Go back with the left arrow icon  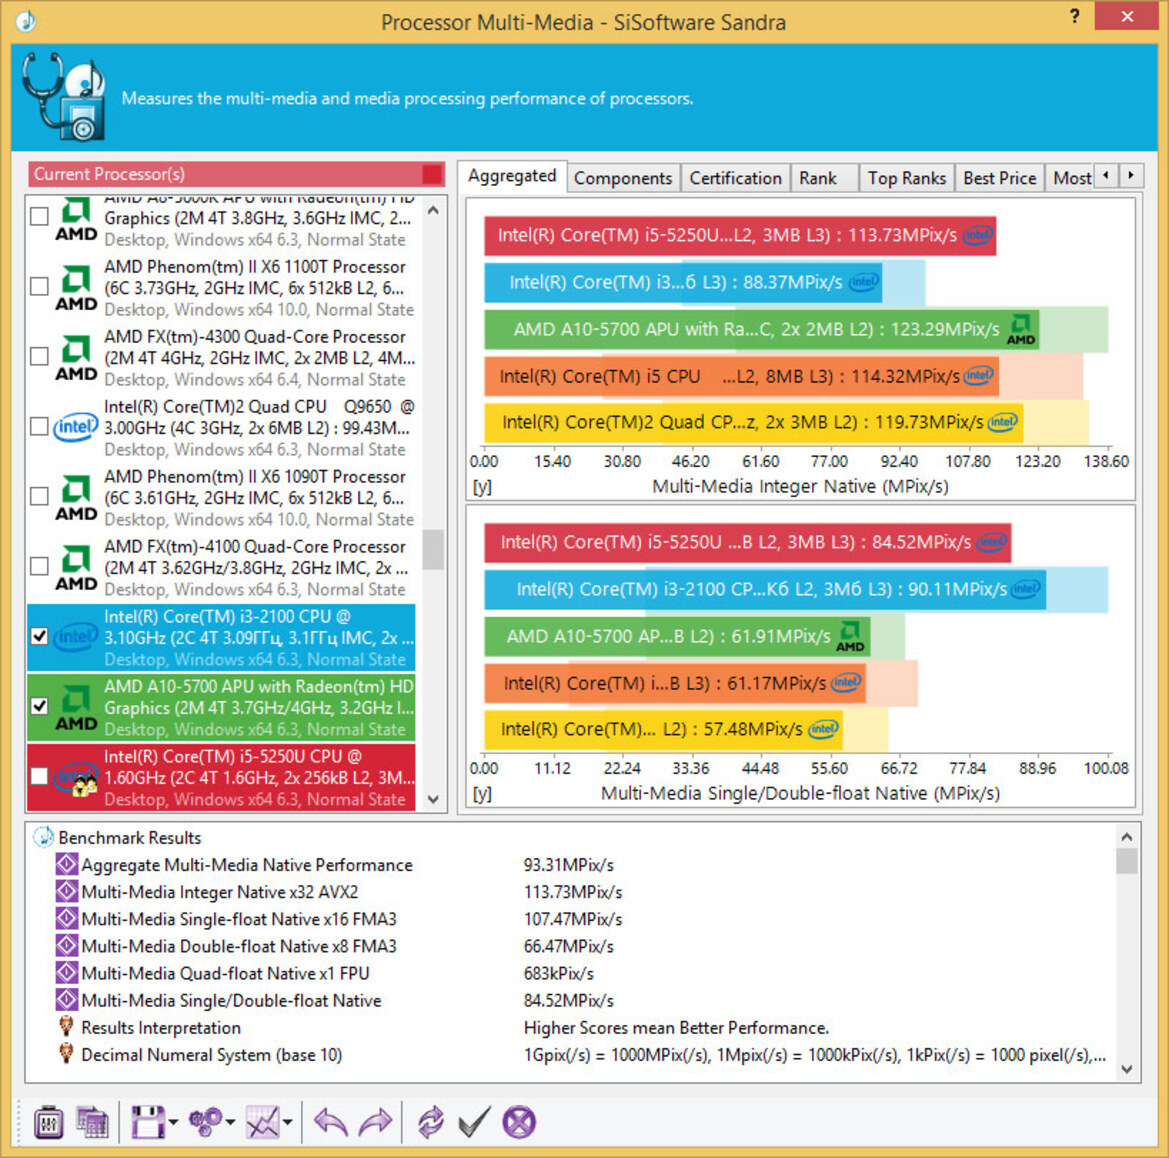(x=331, y=1122)
